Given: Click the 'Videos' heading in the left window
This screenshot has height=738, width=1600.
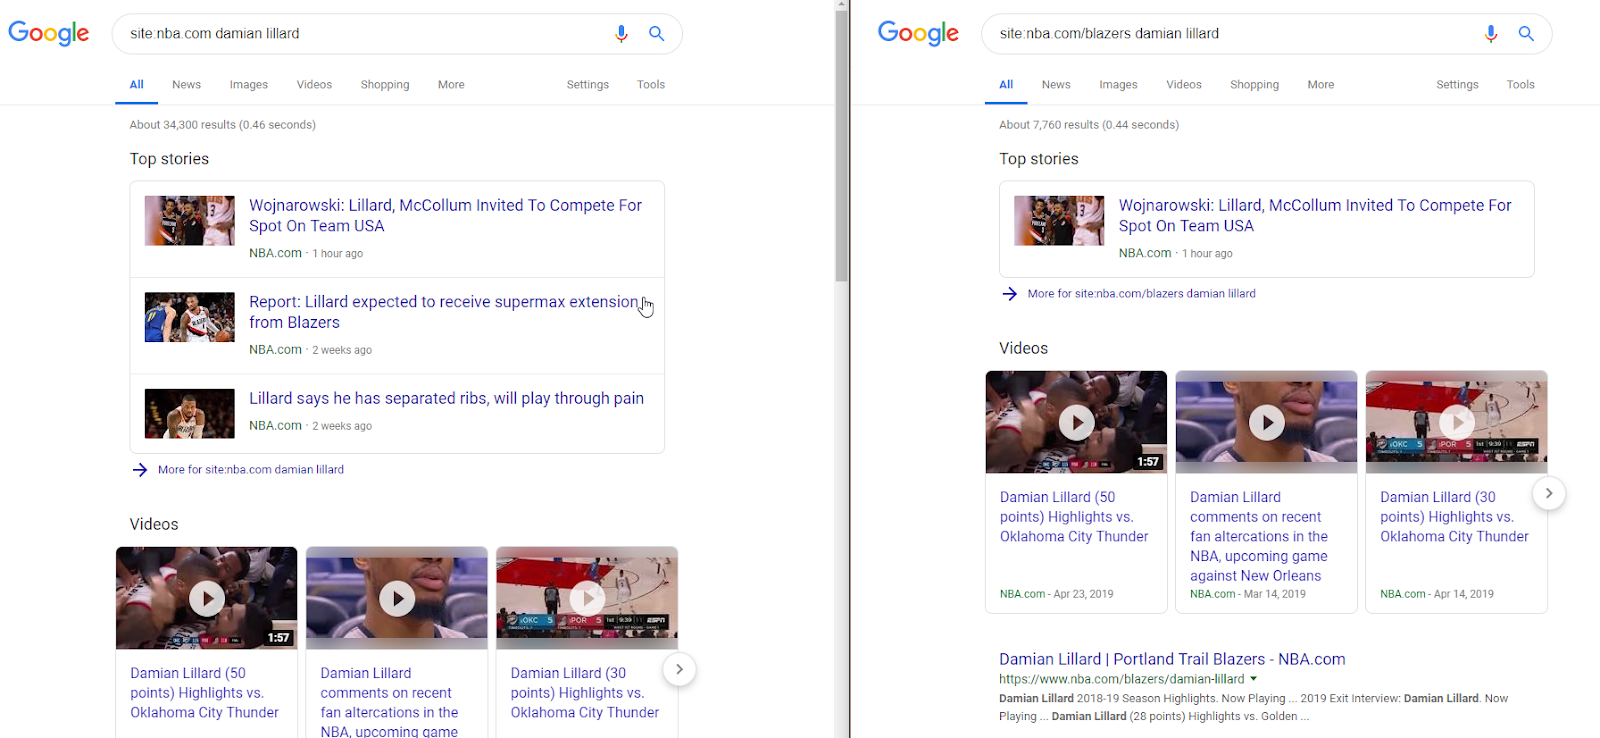Looking at the screenshot, I should pyautogui.click(x=154, y=524).
